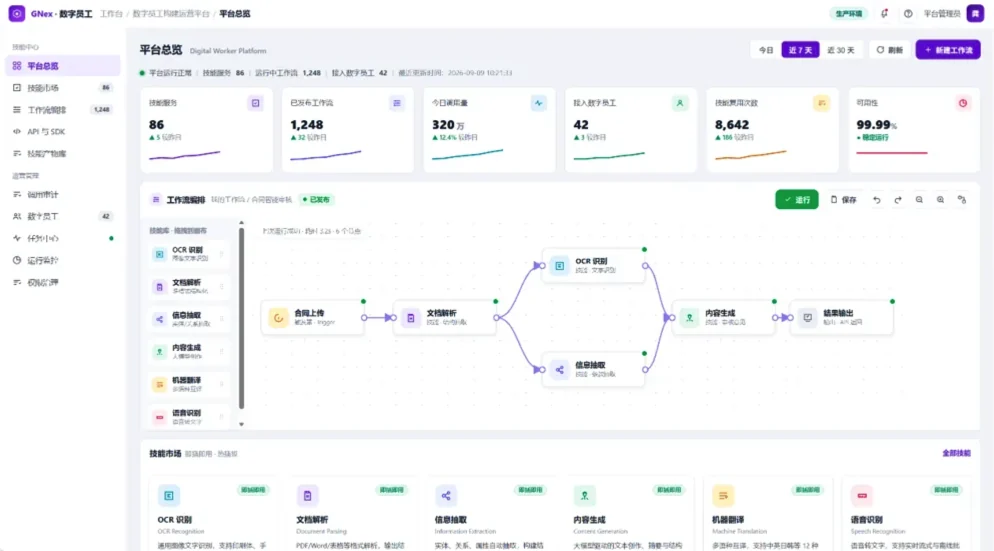Click the 接入数字员工 person icon

click(680, 103)
